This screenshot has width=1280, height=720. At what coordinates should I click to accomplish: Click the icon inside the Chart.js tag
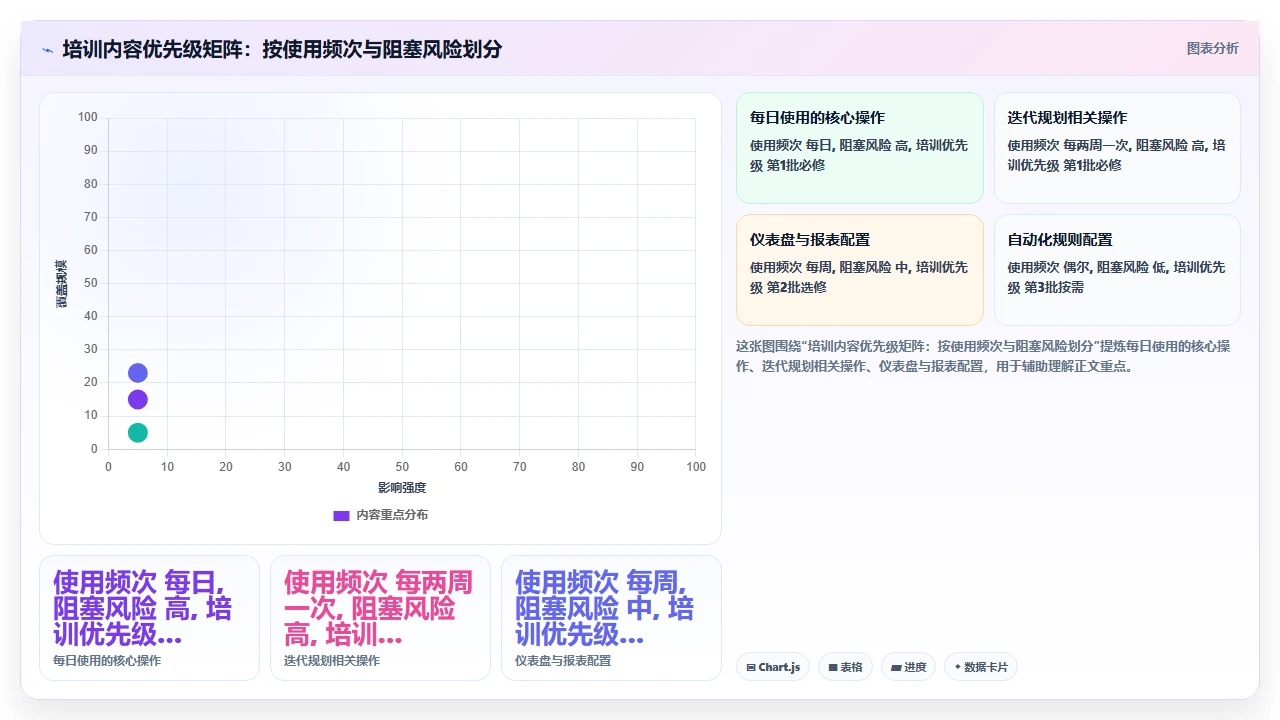pos(751,667)
